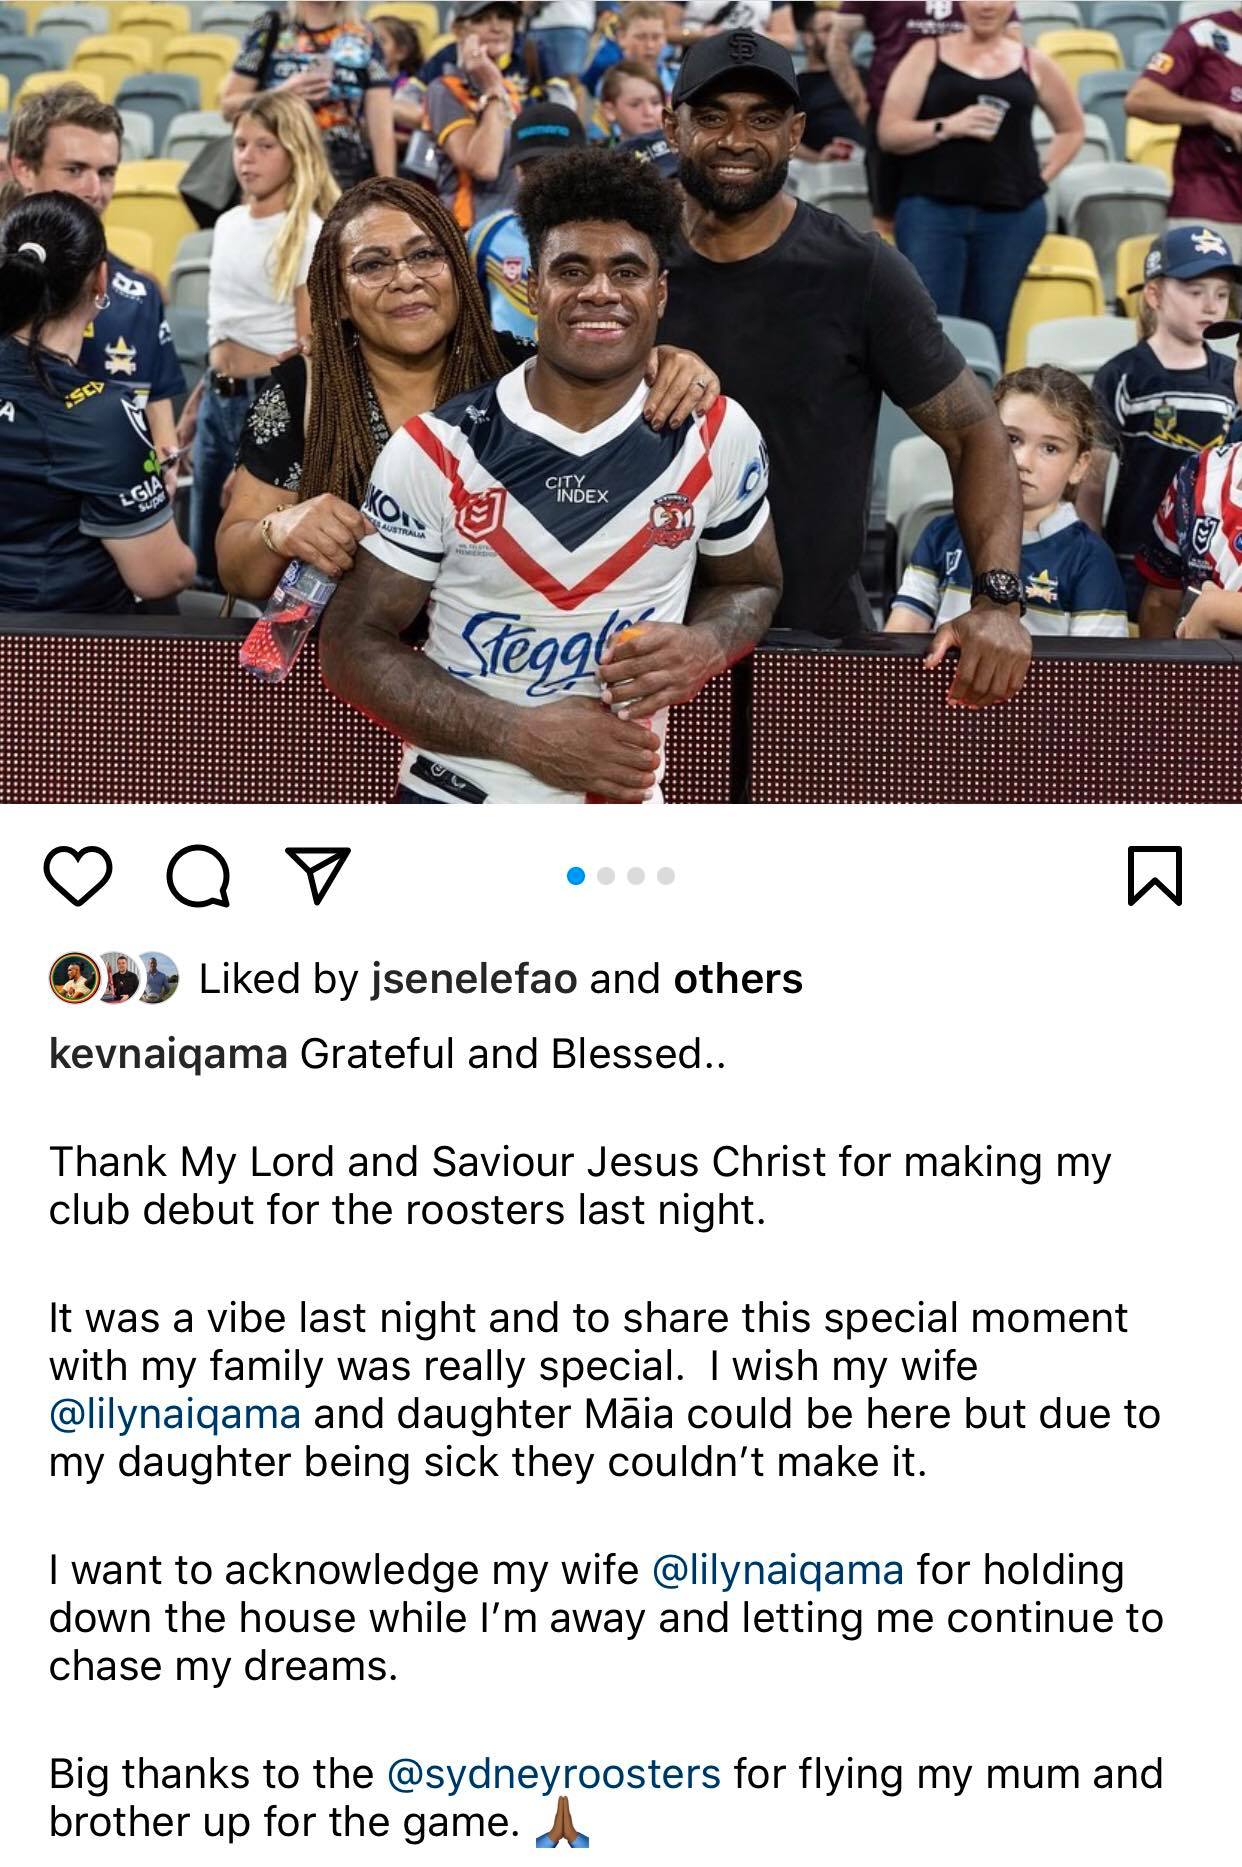The height and width of the screenshot is (1867, 1242).
Task: View third liker's profile avatar
Action: [157, 978]
